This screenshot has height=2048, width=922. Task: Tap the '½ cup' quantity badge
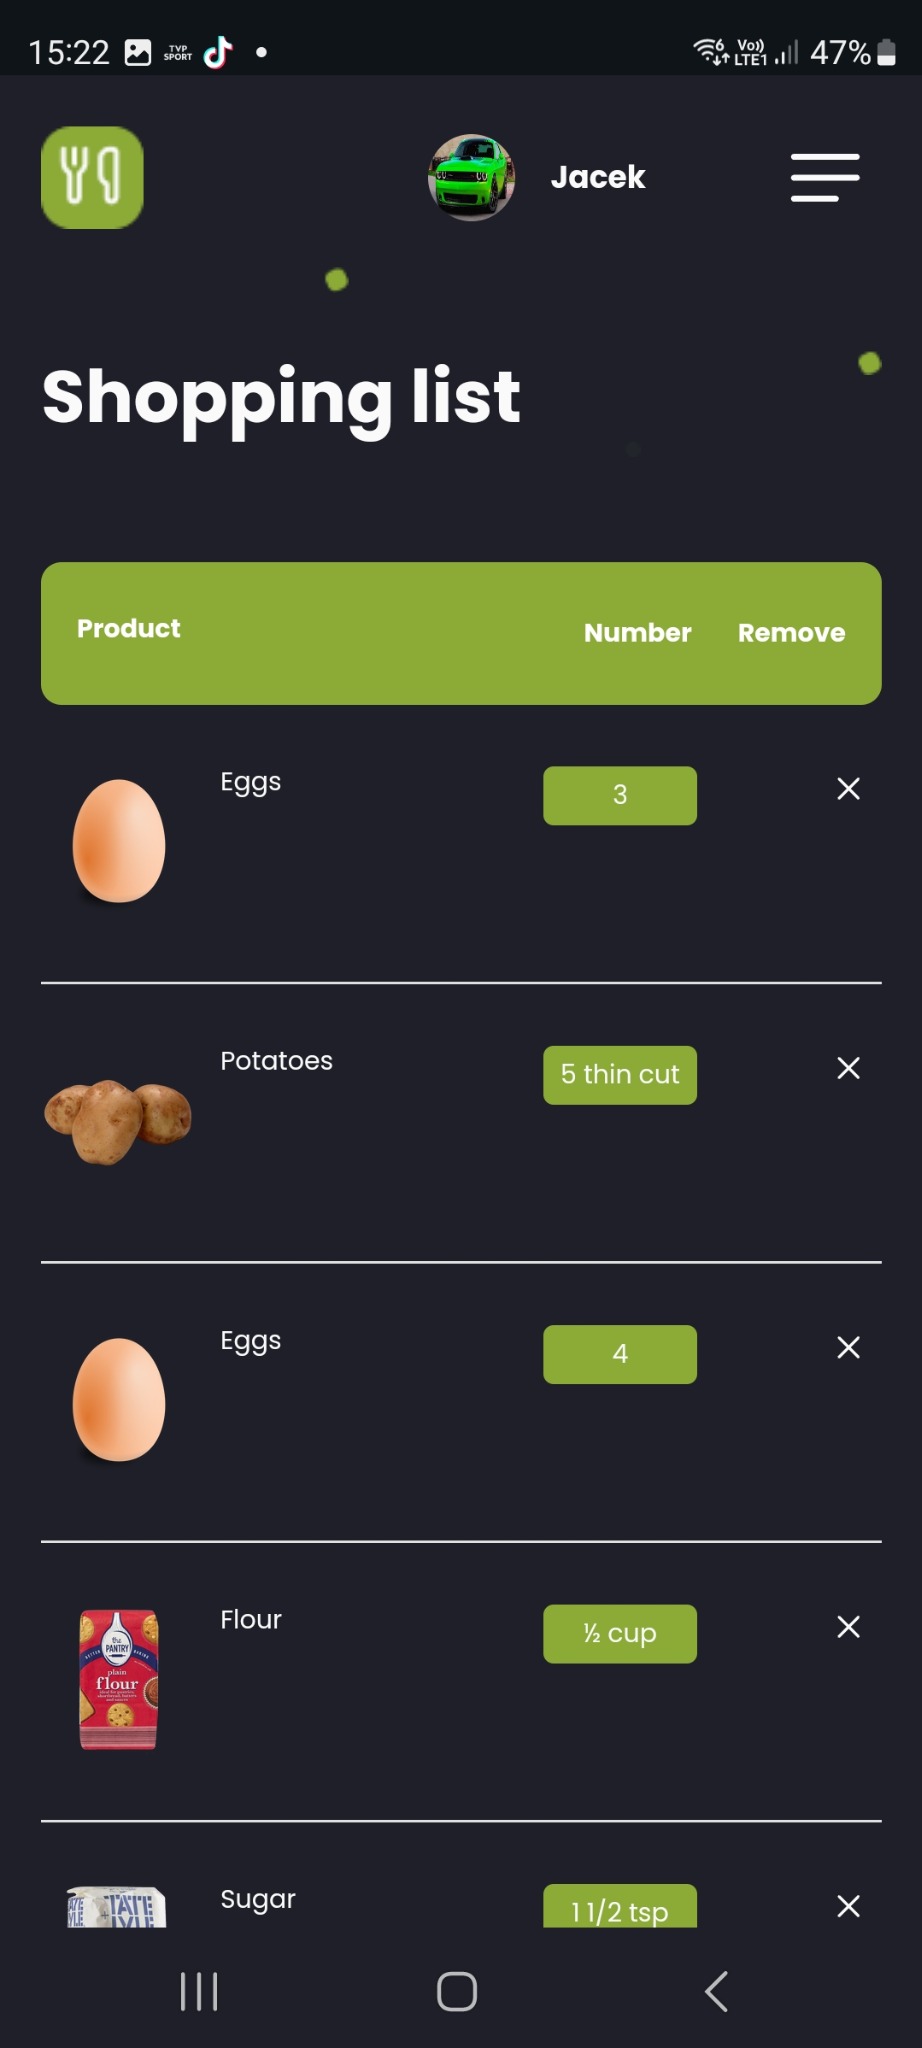pyautogui.click(x=619, y=1633)
